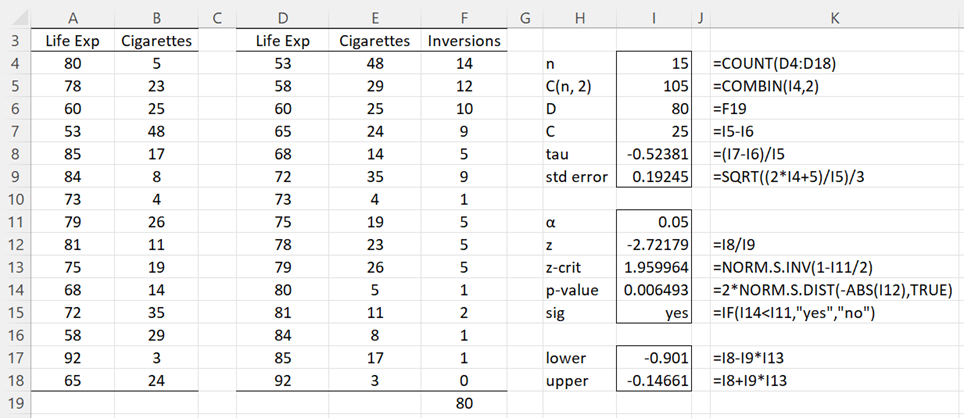The width and height of the screenshot is (964, 418).
Task: Click Life Exp heading in column D
Action: tap(282, 41)
